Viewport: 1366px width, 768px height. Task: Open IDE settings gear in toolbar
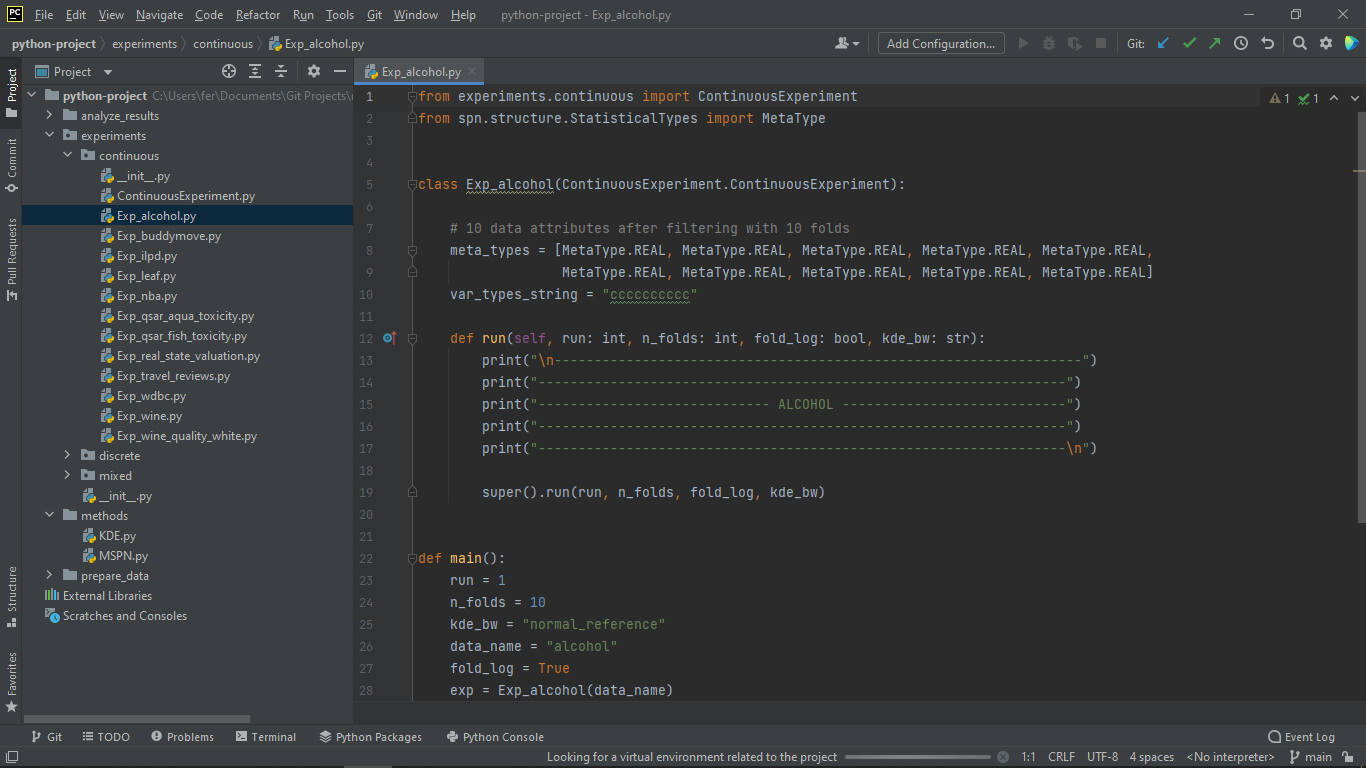pyautogui.click(x=1326, y=43)
